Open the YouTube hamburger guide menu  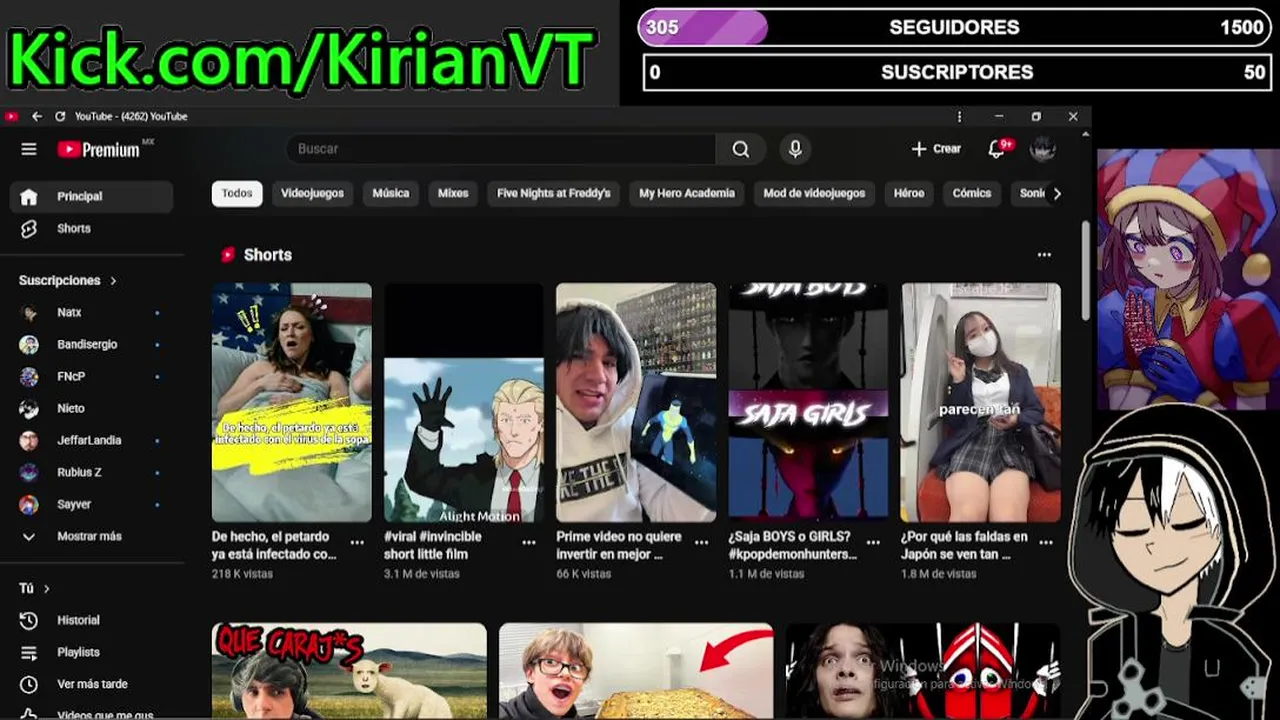29,149
